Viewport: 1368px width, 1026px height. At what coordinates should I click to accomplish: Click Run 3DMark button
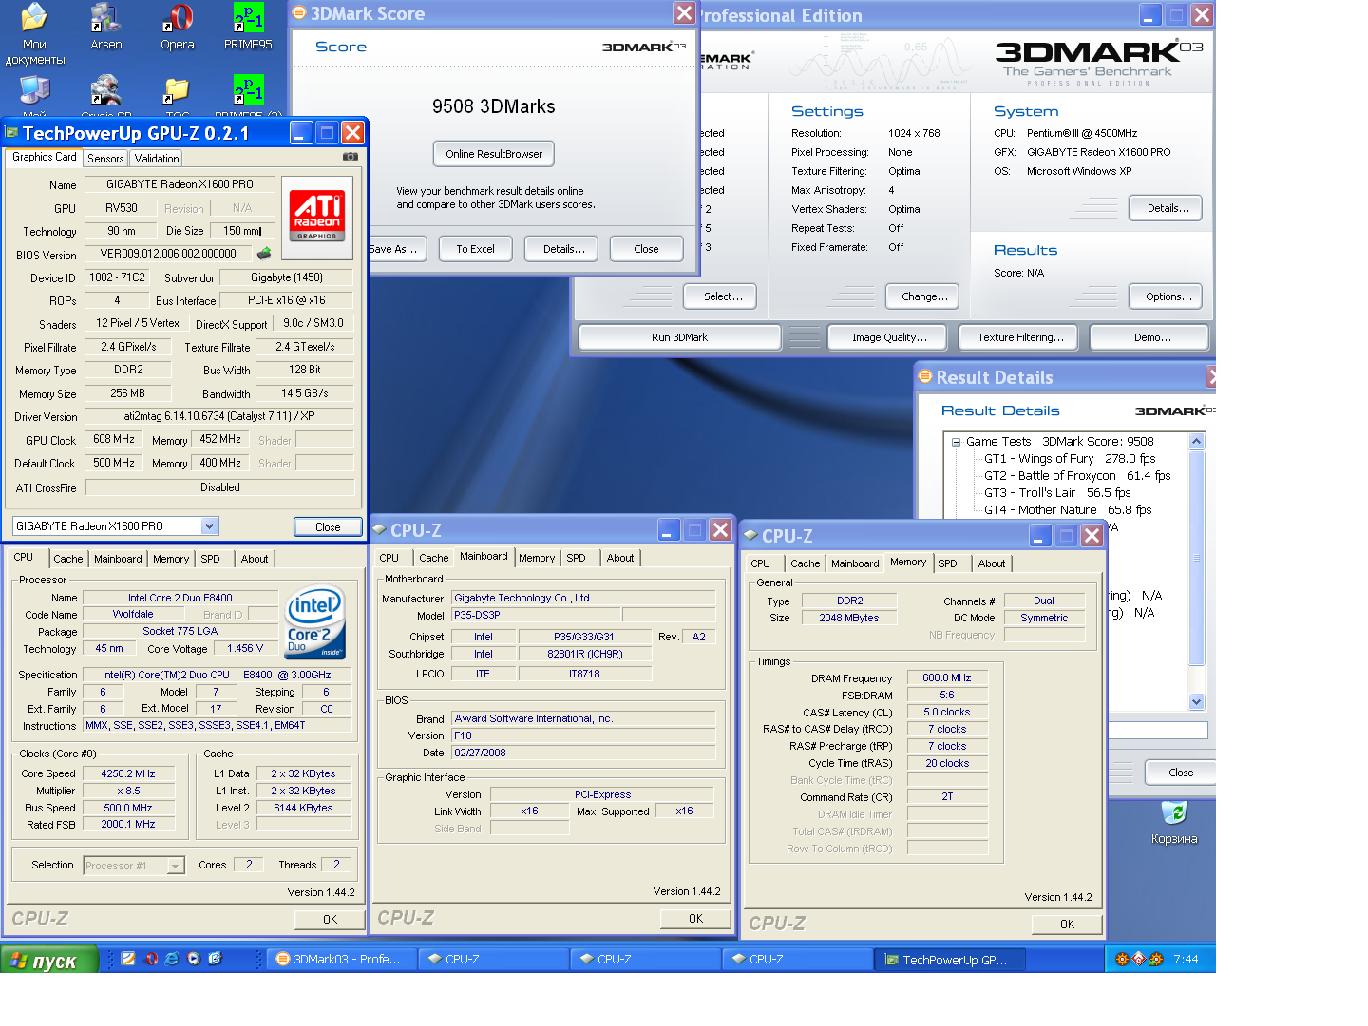(x=679, y=337)
